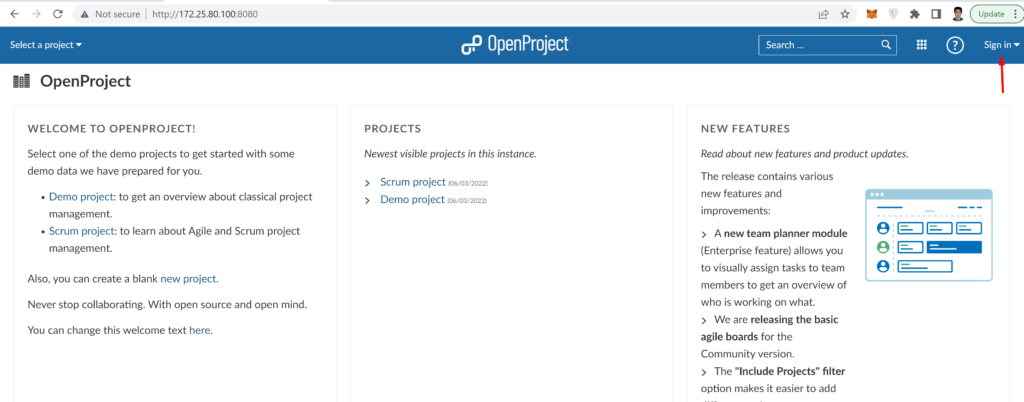Click the OpenProject page title text
This screenshot has width=1024, height=402.
tap(86, 82)
